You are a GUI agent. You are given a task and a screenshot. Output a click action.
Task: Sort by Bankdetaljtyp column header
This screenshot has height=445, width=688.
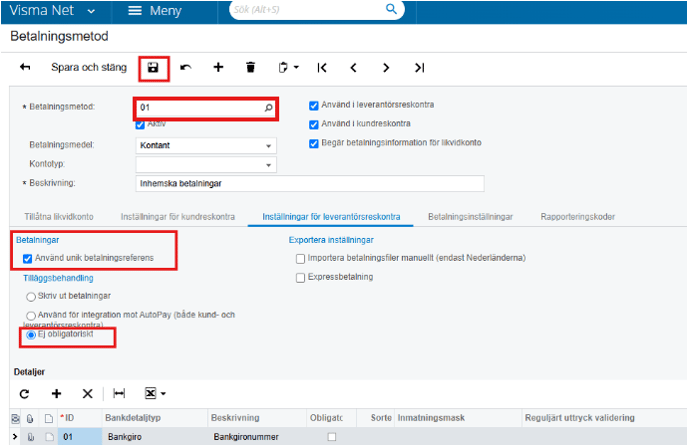pos(154,418)
